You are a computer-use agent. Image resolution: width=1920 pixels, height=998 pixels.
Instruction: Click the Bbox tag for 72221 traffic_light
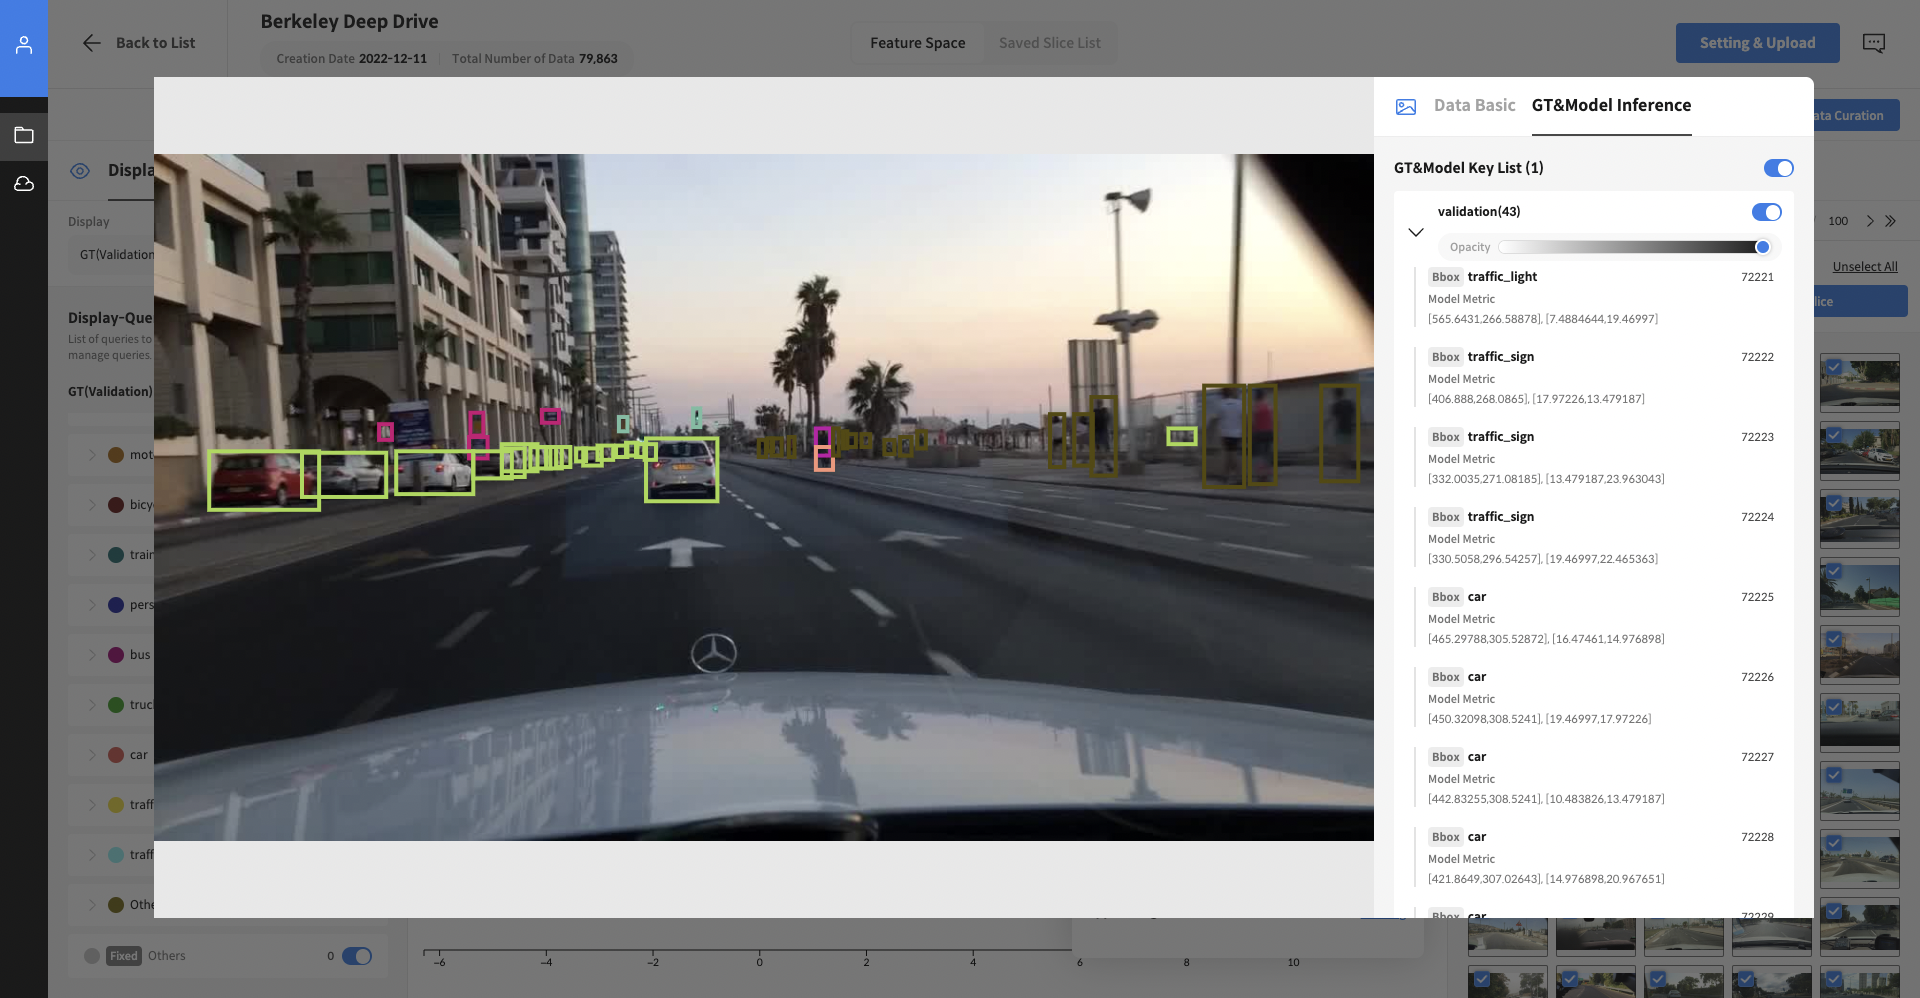coord(1446,277)
